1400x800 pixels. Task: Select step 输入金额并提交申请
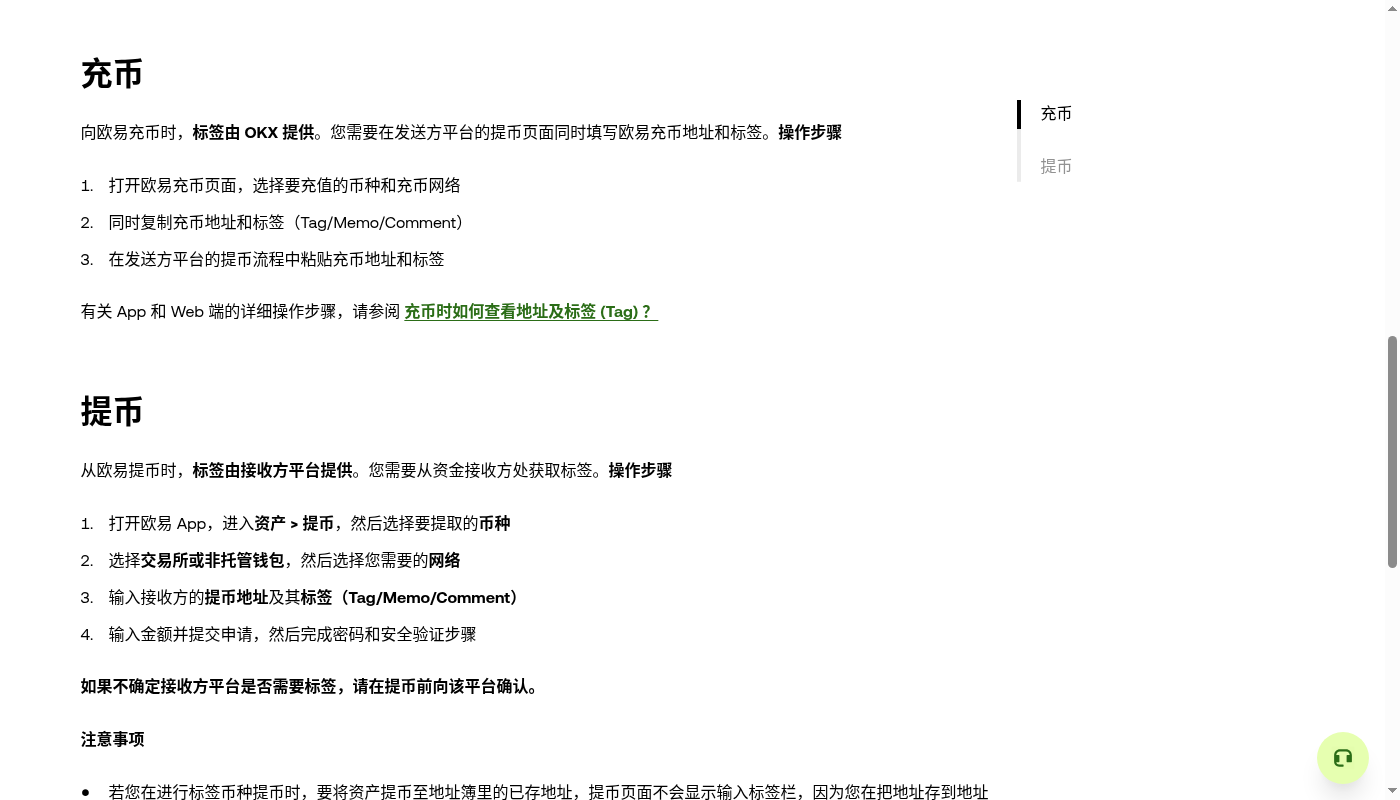(x=293, y=635)
